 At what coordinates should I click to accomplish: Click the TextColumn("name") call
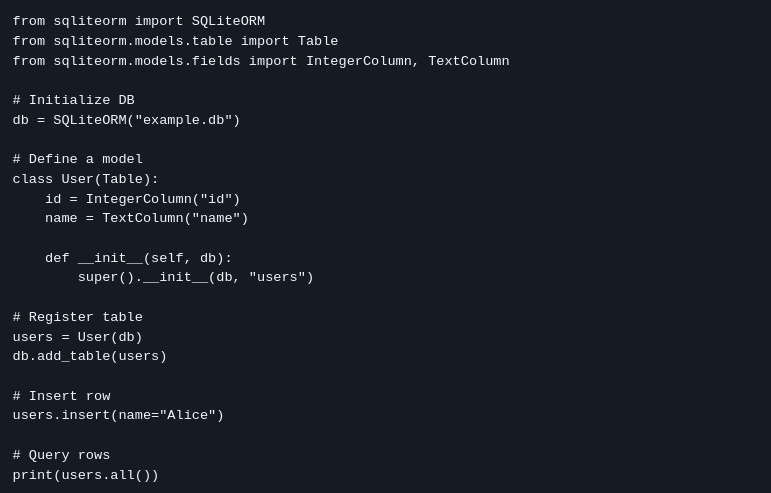pyautogui.click(x=175, y=218)
